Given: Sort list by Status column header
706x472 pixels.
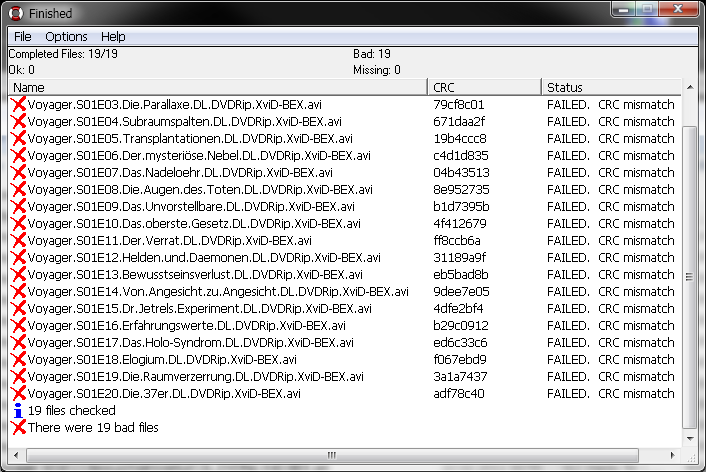Looking at the screenshot, I should (x=611, y=87).
